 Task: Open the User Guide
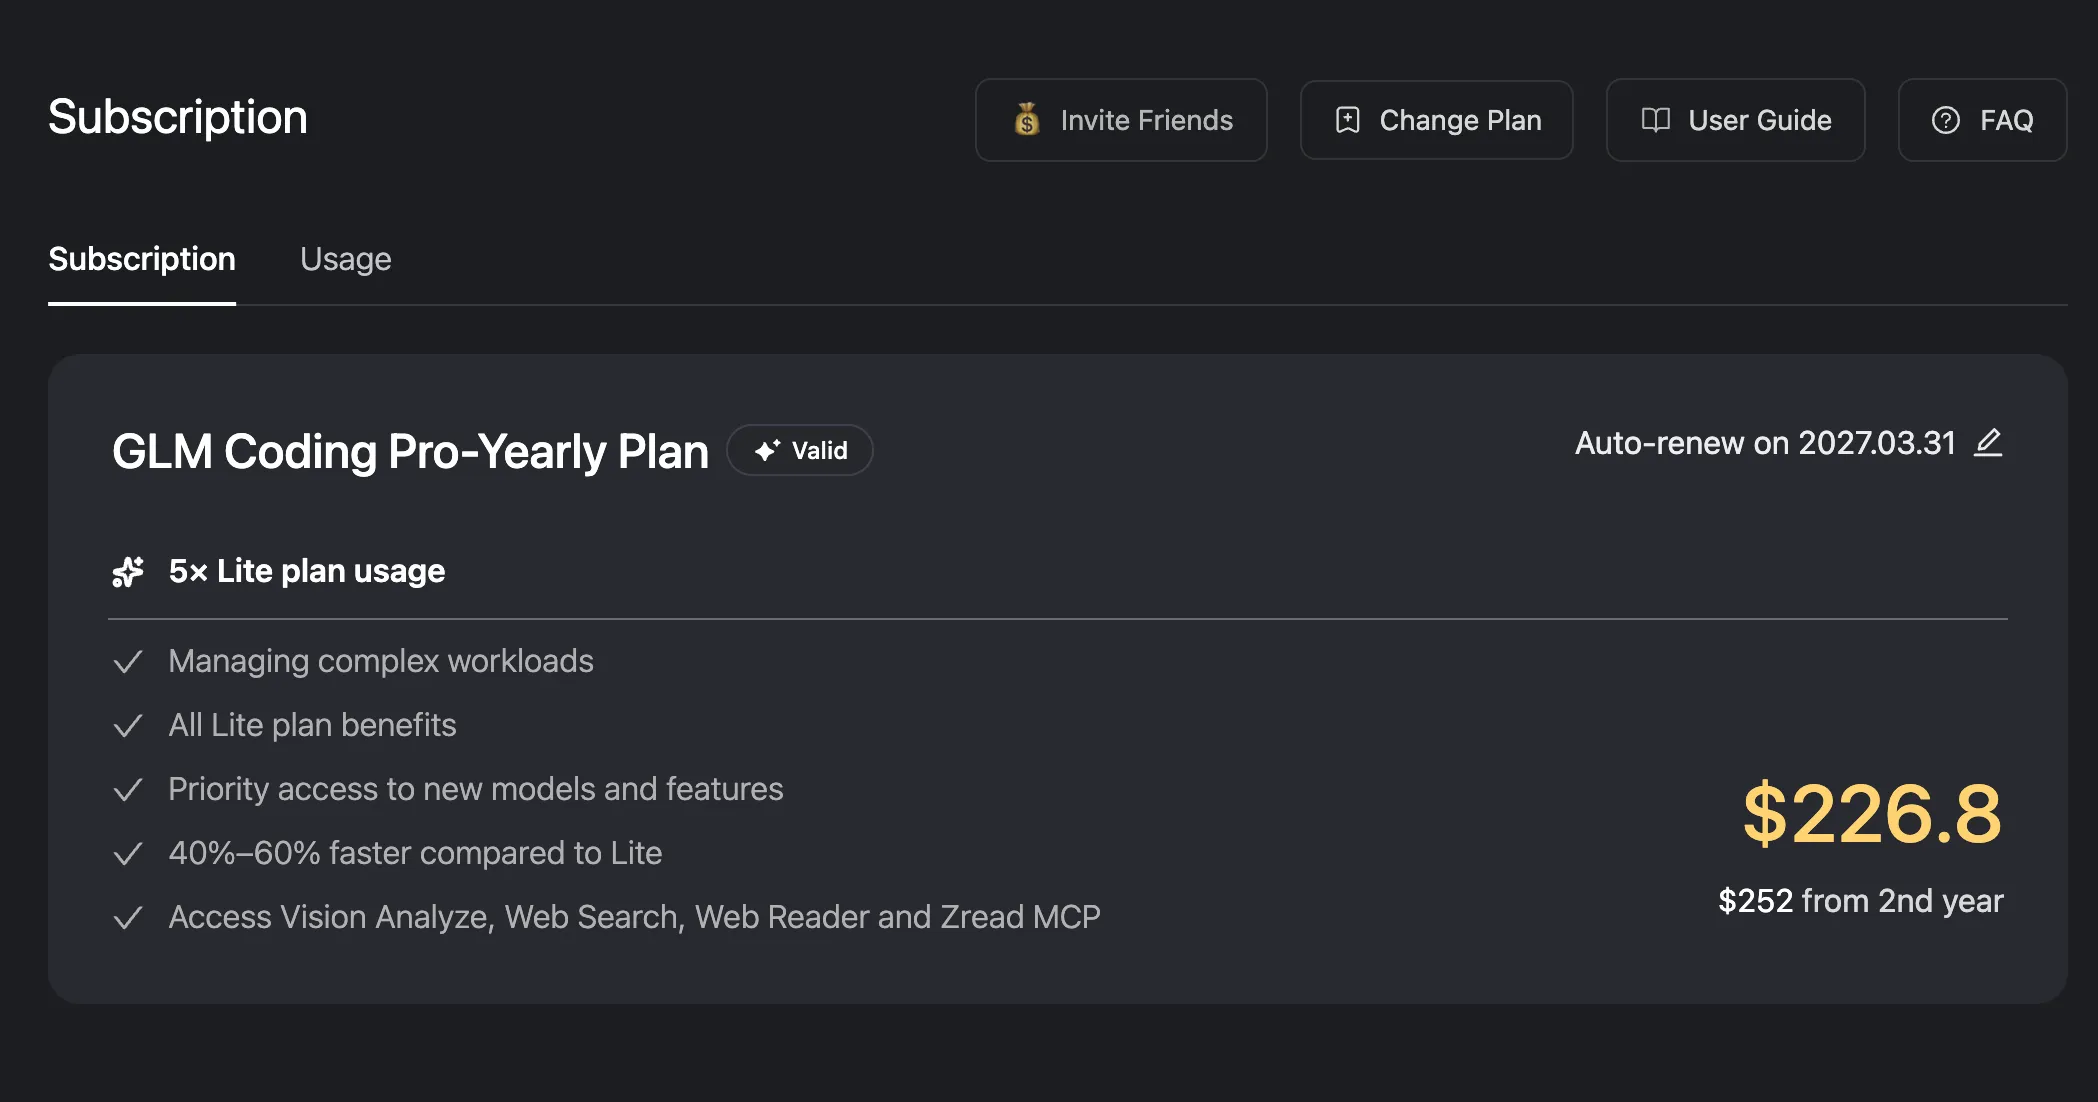(x=1735, y=120)
